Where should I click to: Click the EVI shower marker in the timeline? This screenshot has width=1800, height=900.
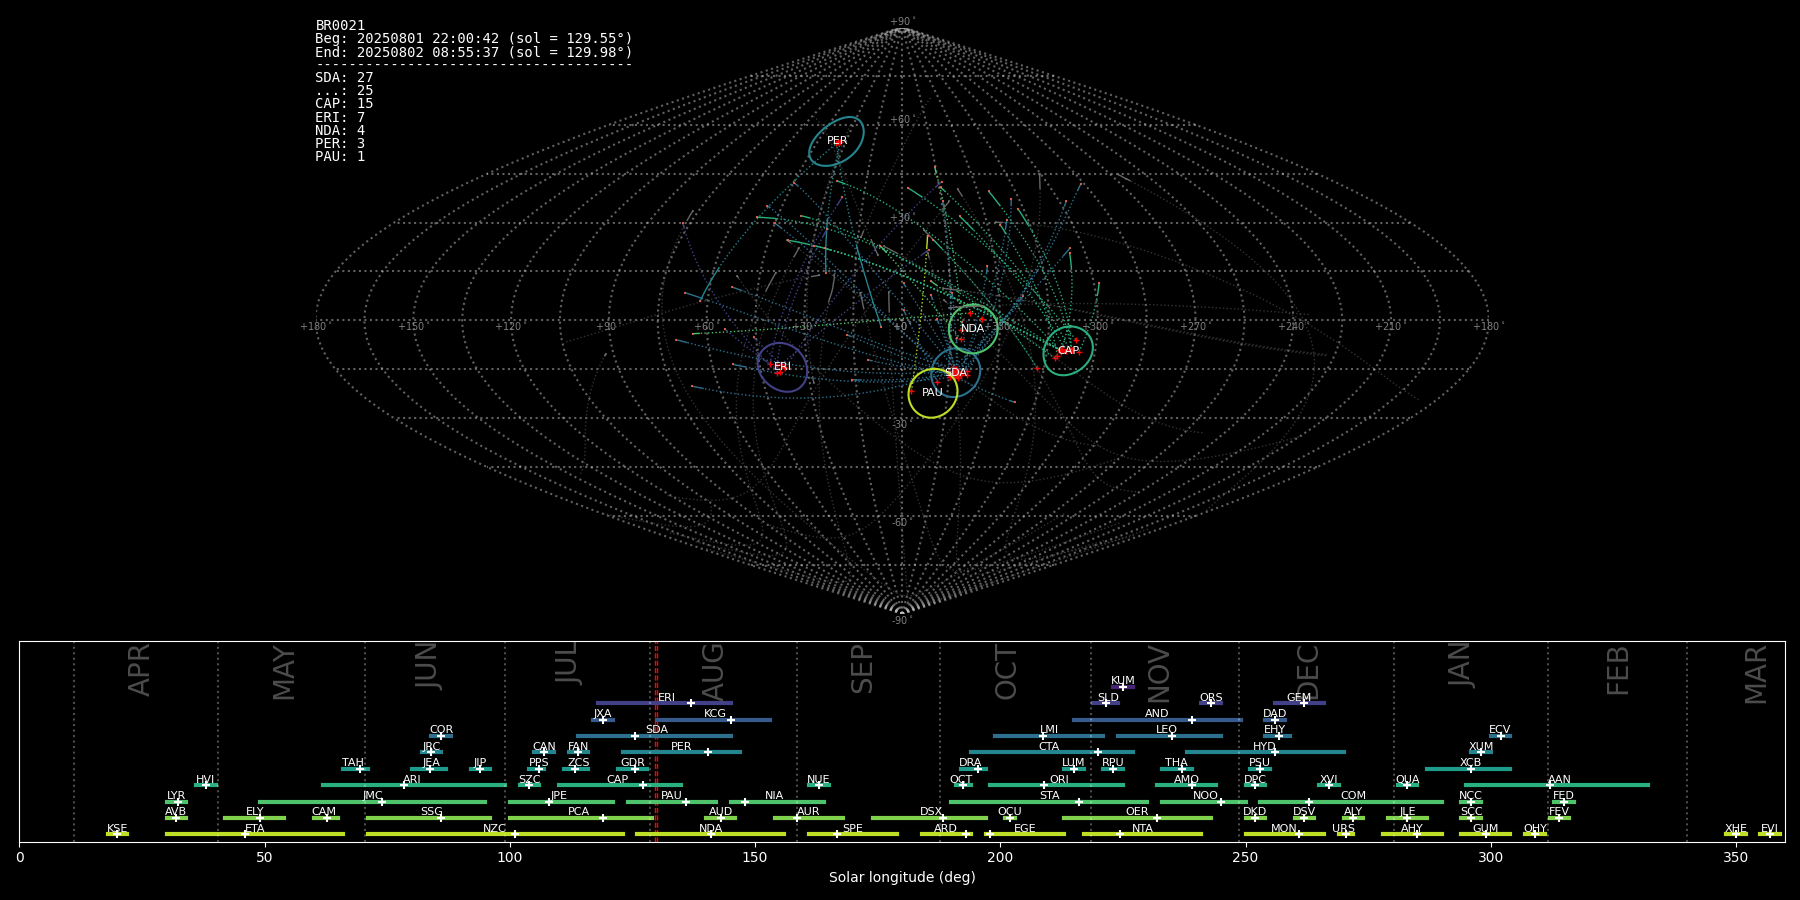tap(1769, 834)
